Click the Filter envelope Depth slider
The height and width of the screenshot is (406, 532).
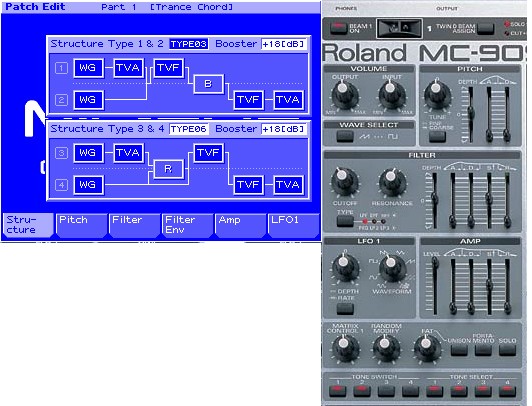pos(434,200)
